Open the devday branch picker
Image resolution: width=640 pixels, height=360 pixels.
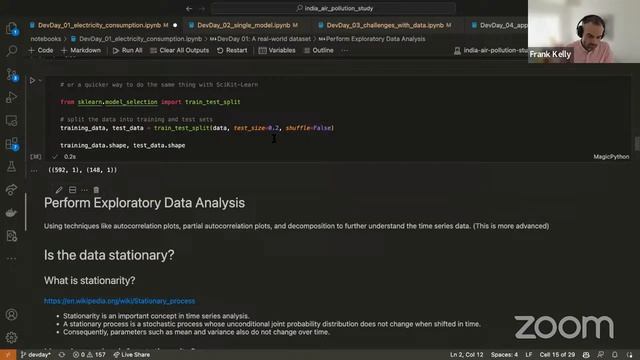pos(36,355)
